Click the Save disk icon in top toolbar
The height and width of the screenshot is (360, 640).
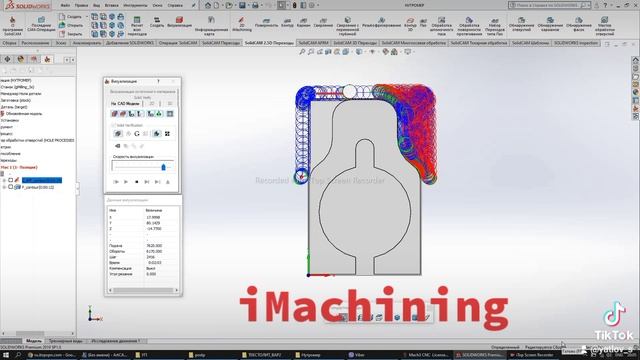(242, 5)
